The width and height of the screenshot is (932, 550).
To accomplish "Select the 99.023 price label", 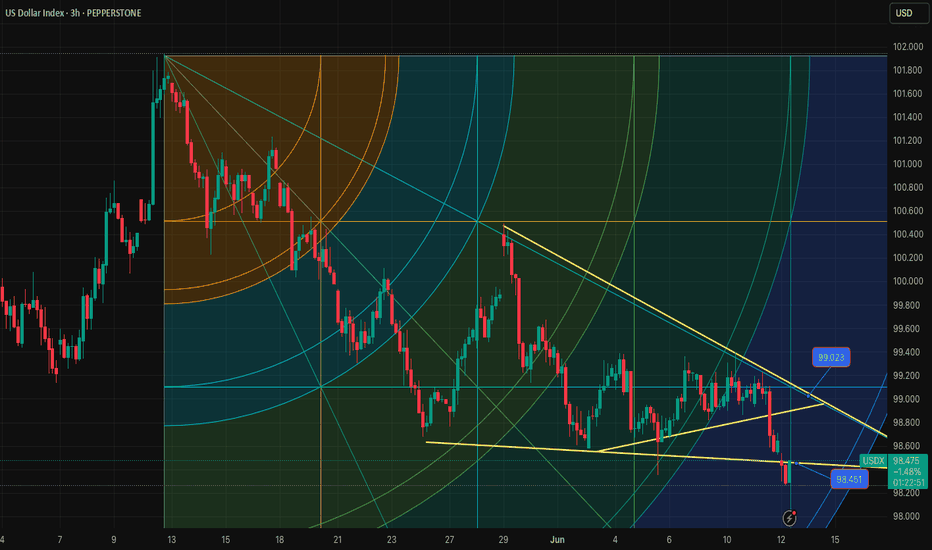I will click(831, 357).
